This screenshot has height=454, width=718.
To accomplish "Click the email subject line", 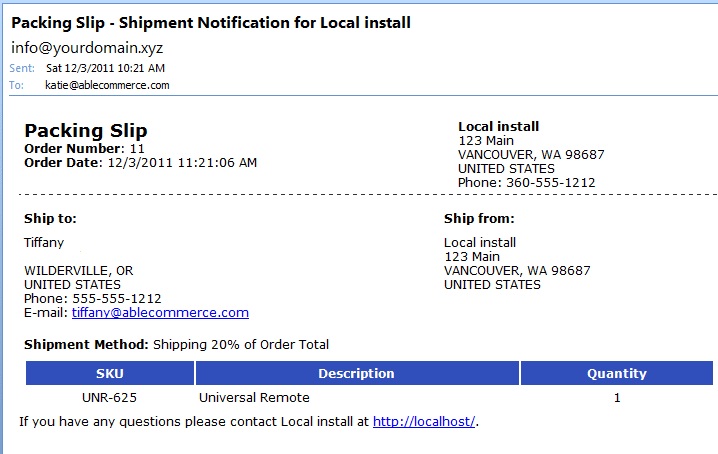I will click(x=211, y=22).
